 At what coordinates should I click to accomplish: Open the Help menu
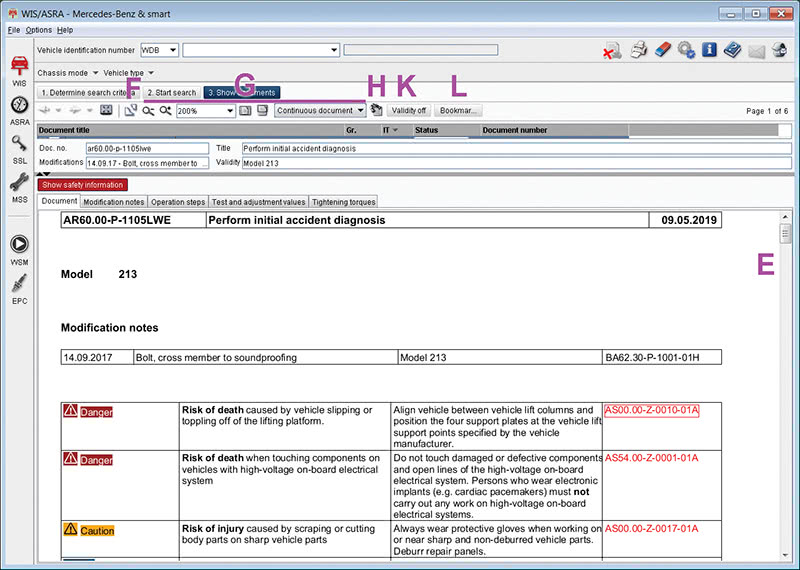tap(65, 30)
